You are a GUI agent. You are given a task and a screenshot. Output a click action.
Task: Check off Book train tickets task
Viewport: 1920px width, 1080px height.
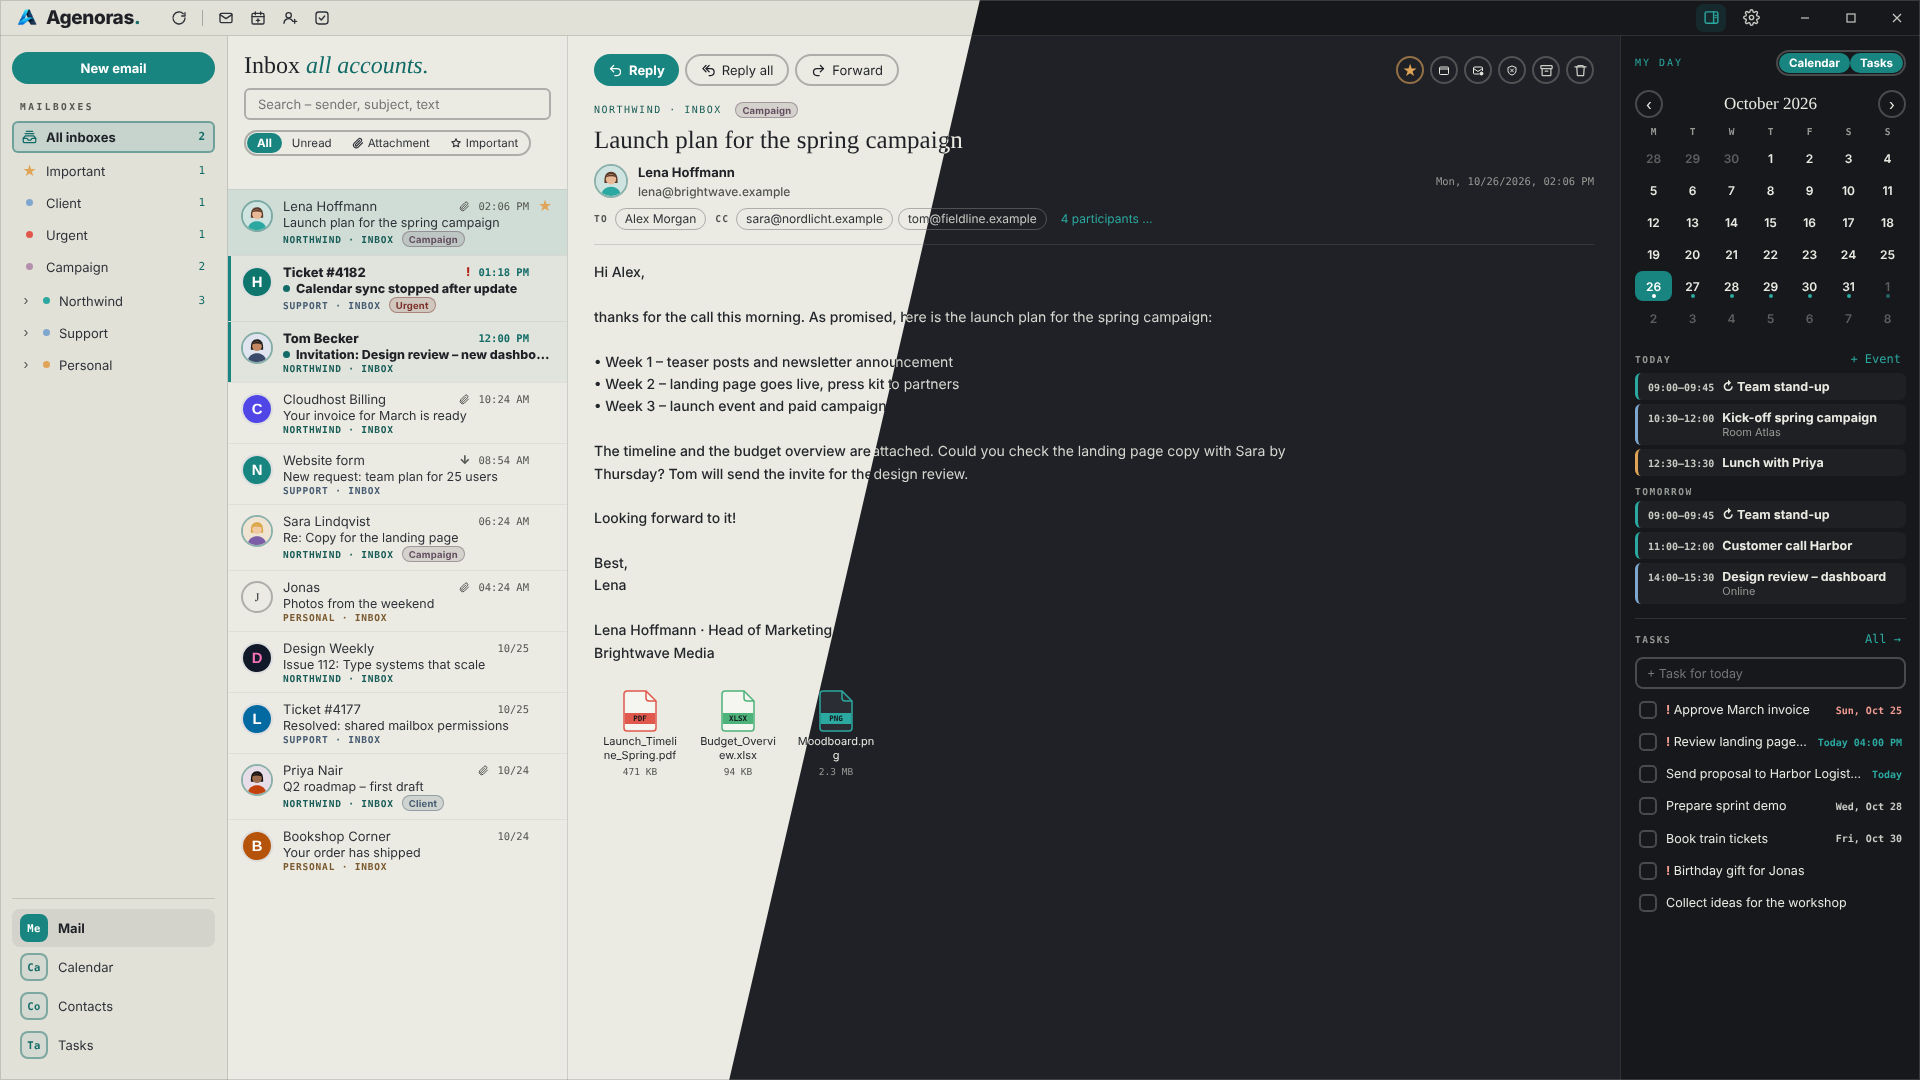(x=1648, y=839)
